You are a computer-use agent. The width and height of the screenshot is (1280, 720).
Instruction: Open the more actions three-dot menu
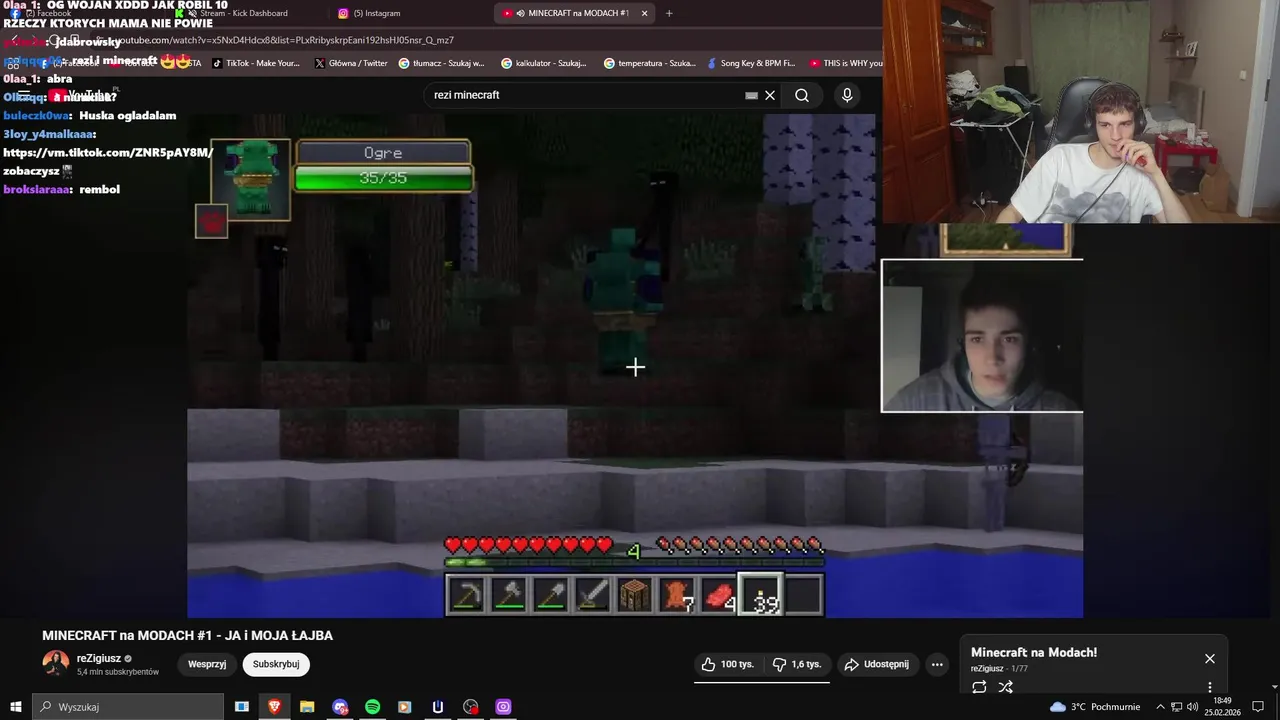point(937,664)
